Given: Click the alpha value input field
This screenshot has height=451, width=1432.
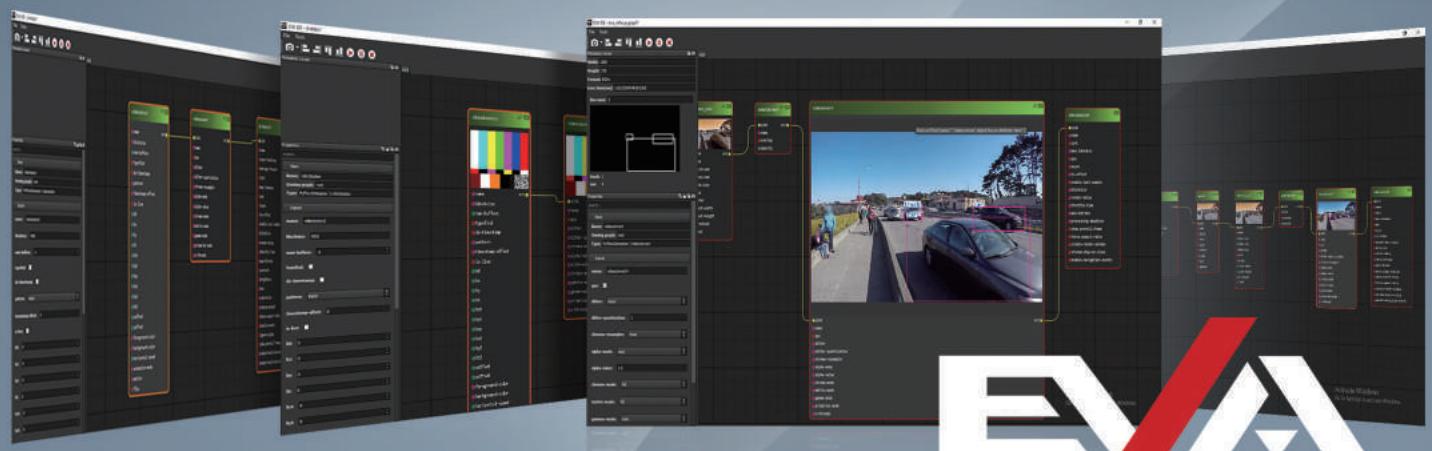Looking at the screenshot, I should tap(652, 366).
